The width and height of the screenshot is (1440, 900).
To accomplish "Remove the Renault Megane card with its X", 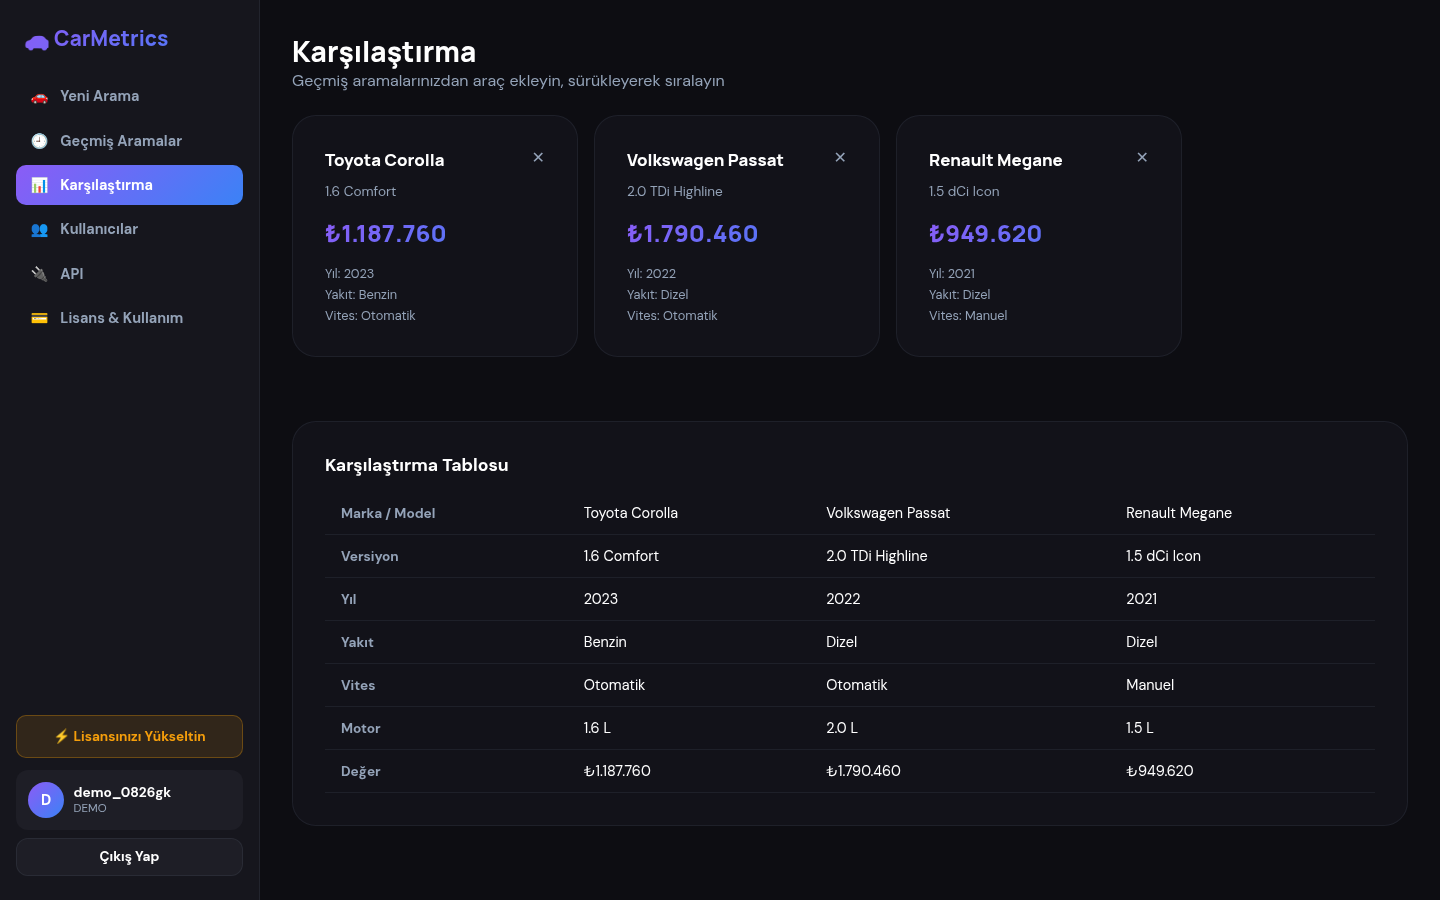I will 1142,157.
